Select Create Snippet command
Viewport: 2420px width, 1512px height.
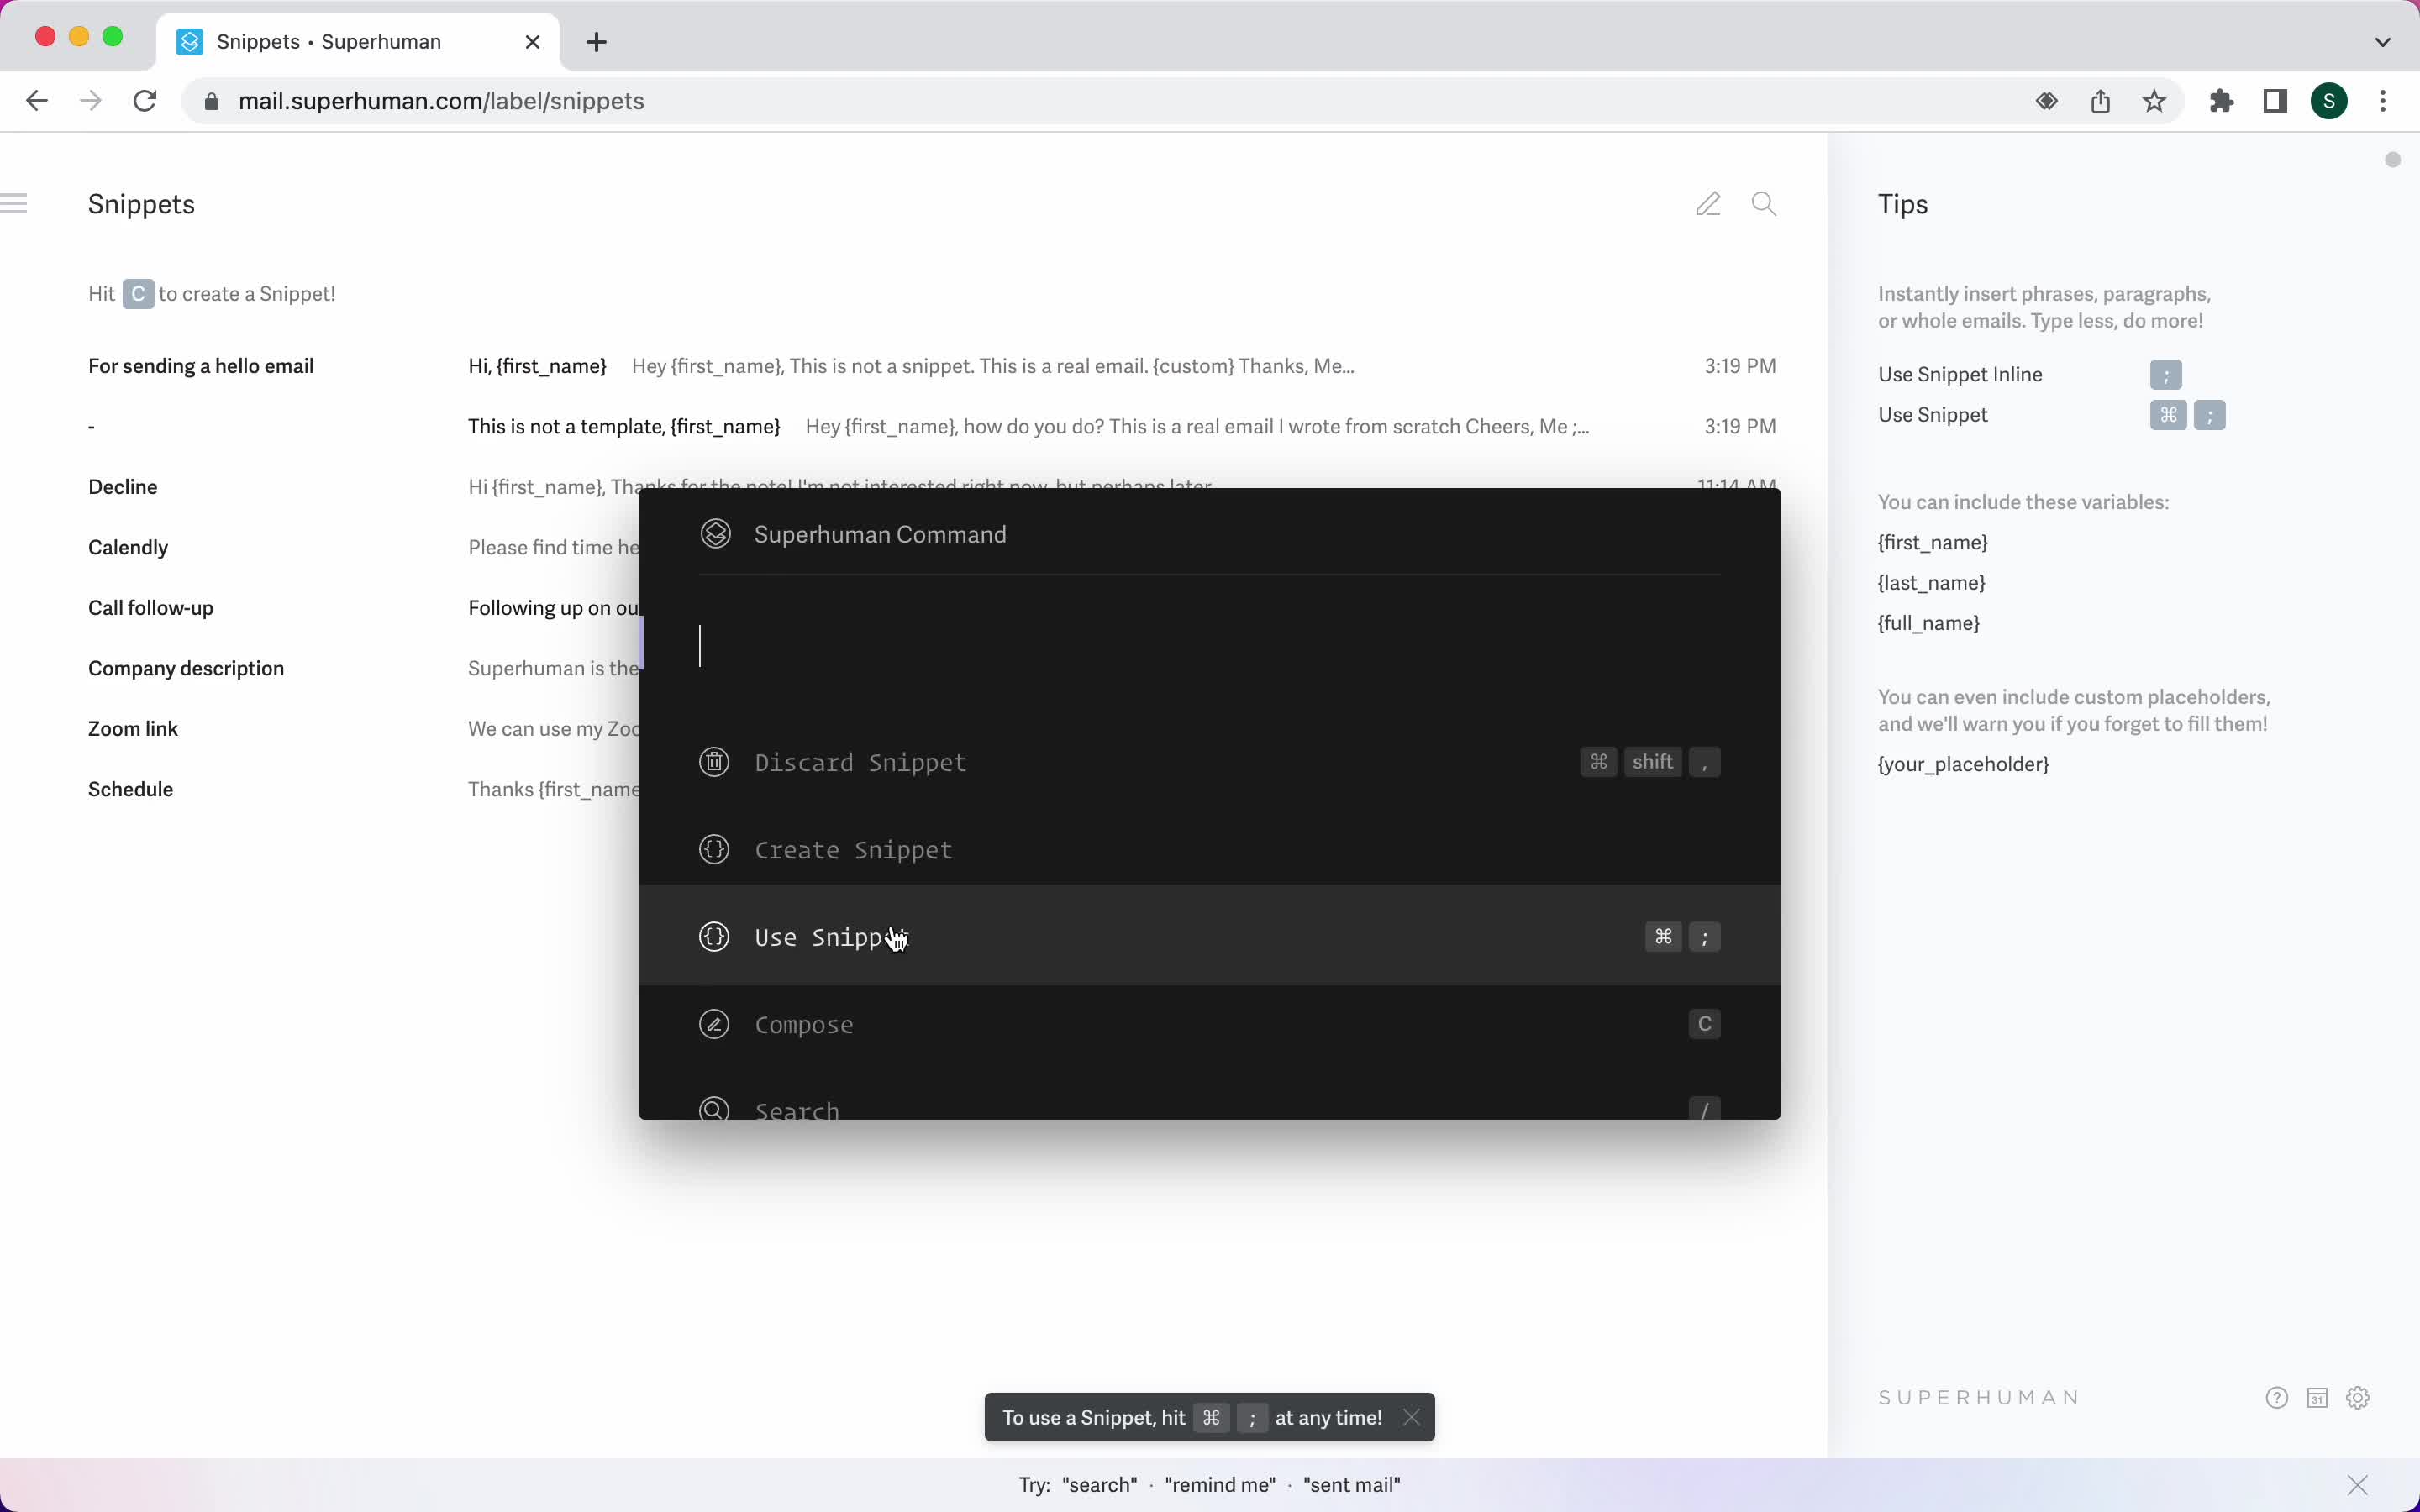tap(1209, 850)
